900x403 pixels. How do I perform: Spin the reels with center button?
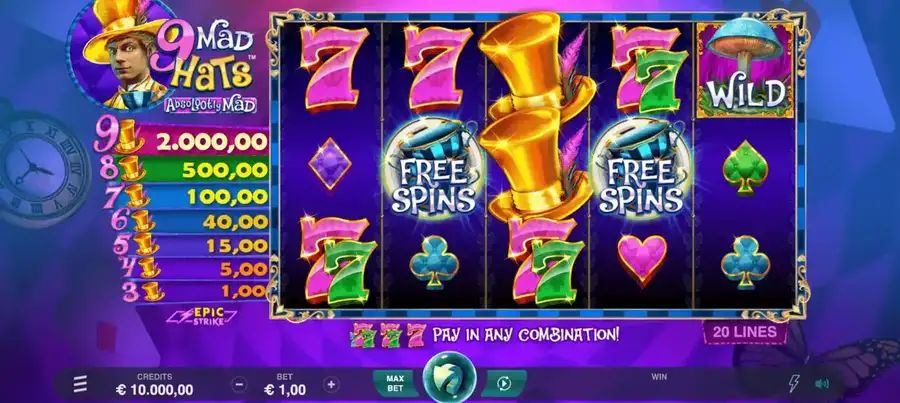[x=449, y=378]
